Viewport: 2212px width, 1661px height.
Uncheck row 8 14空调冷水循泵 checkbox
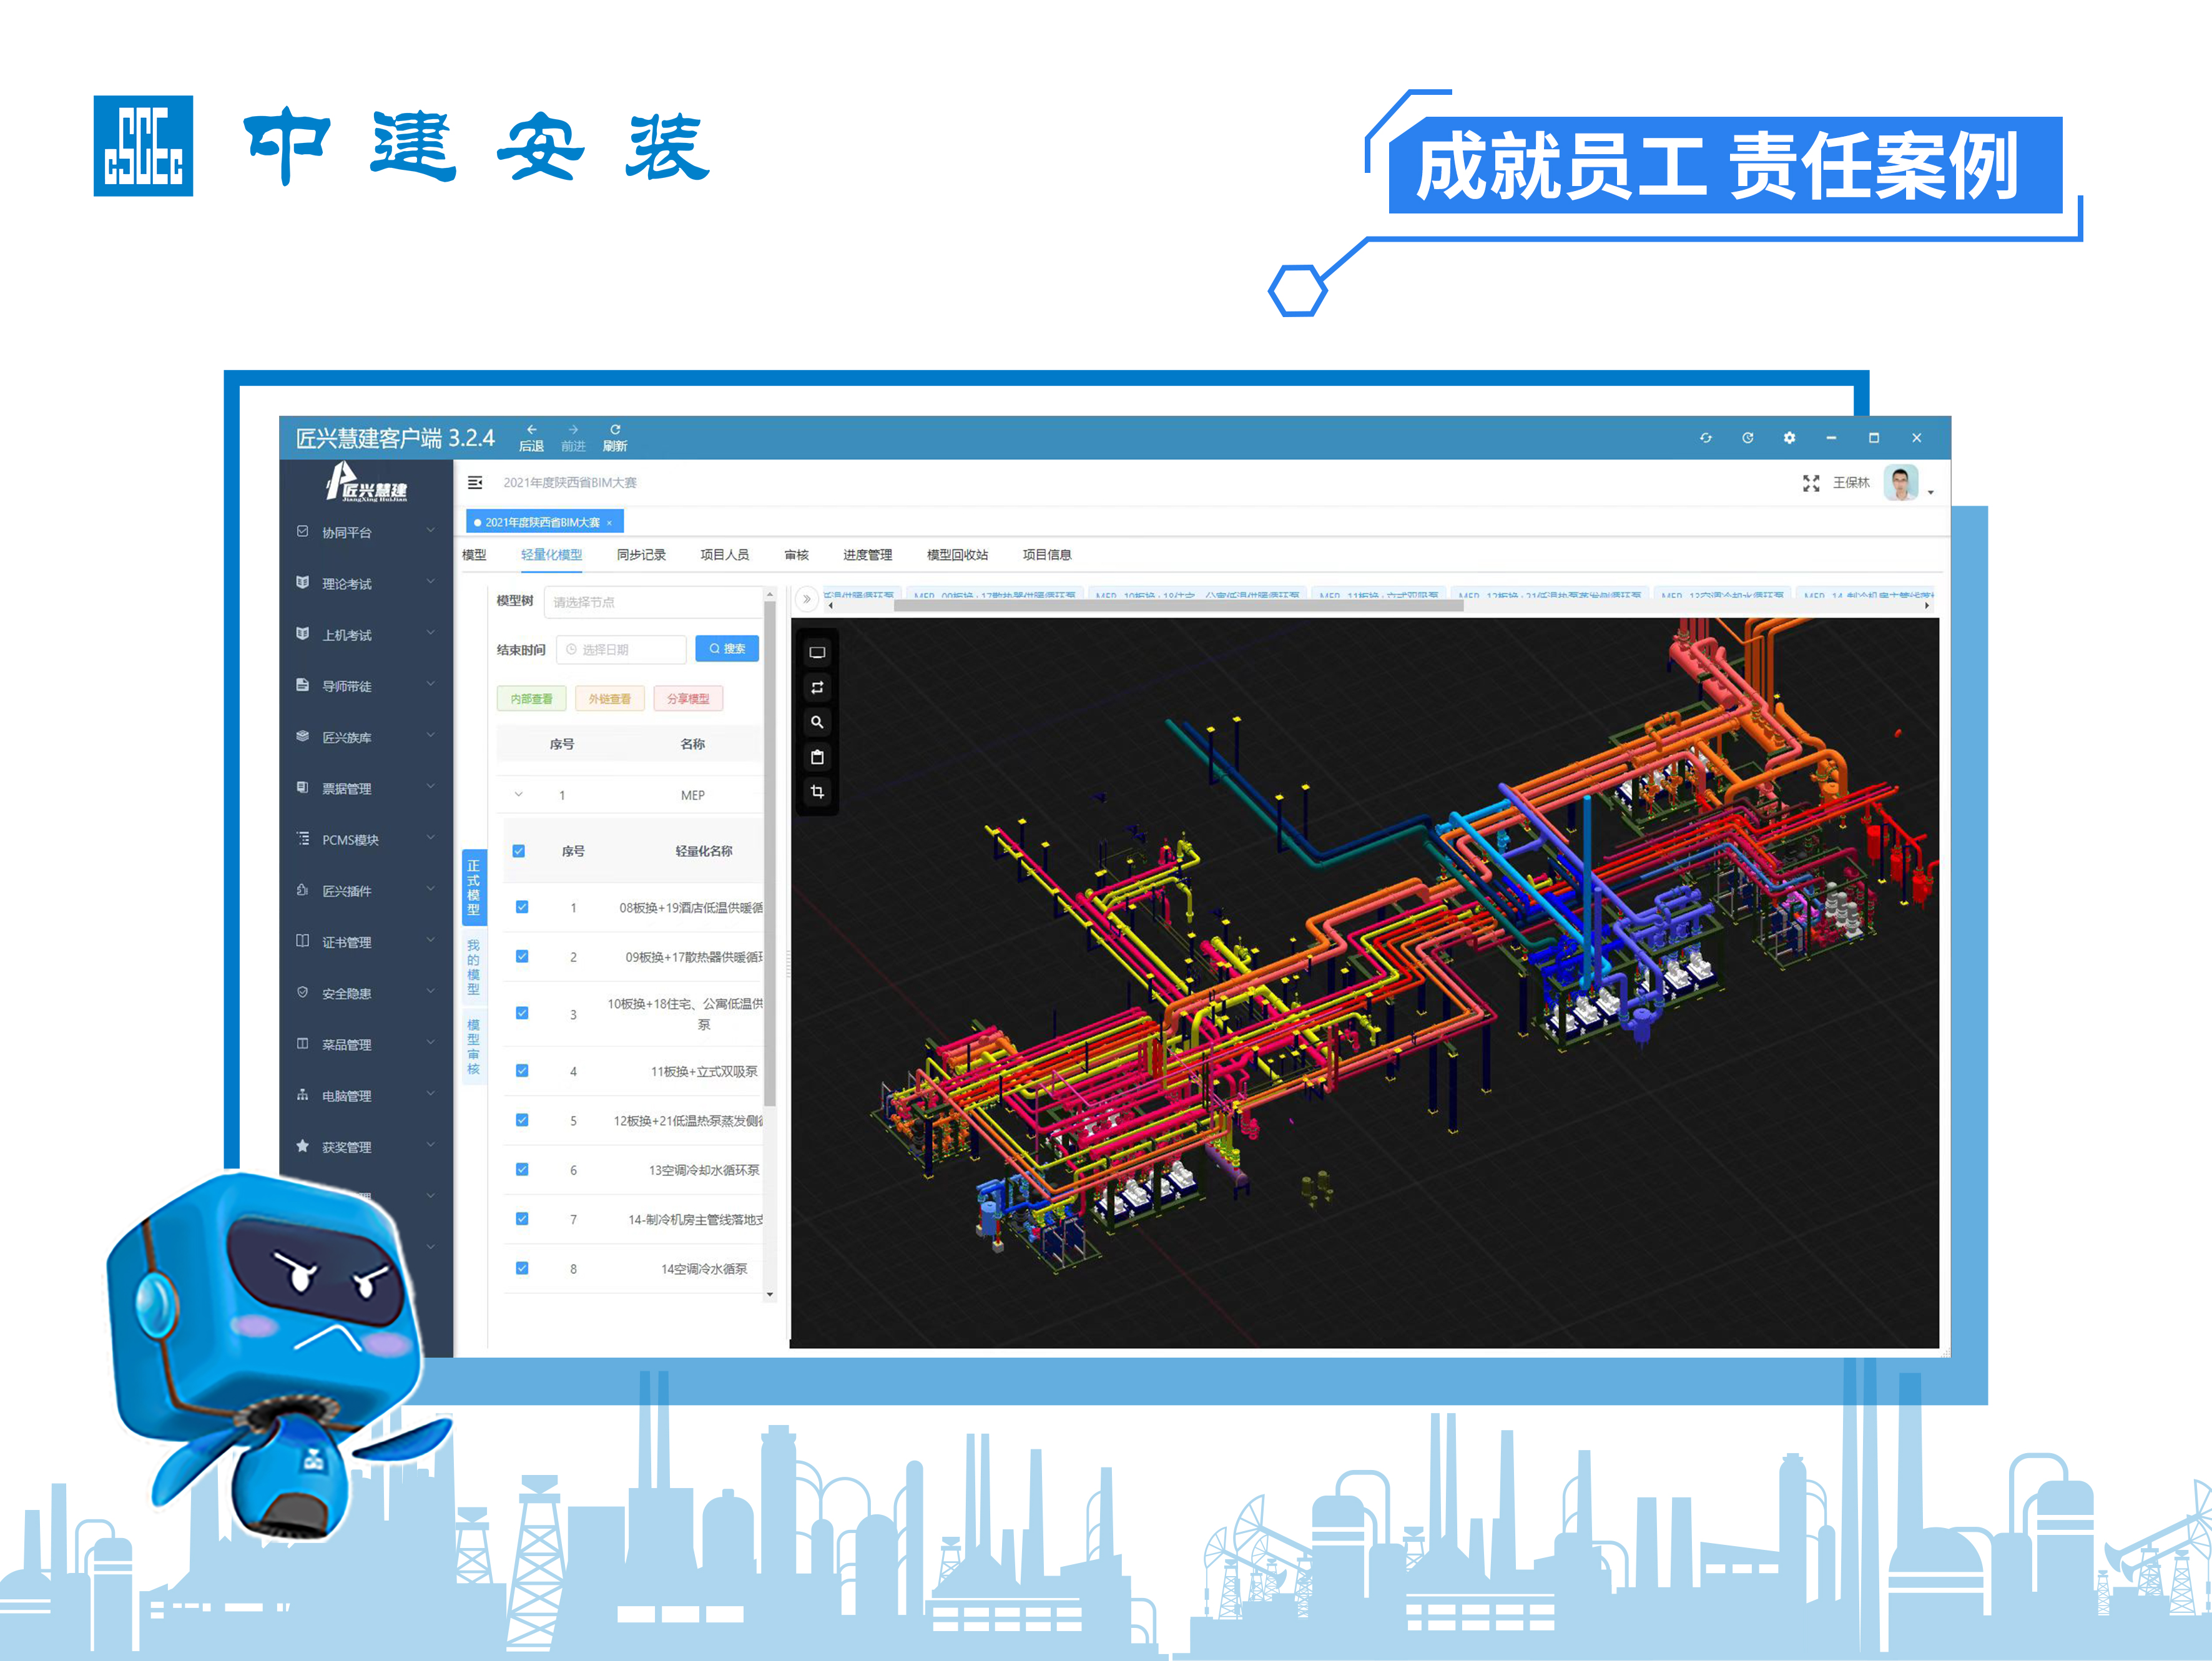click(x=522, y=1268)
